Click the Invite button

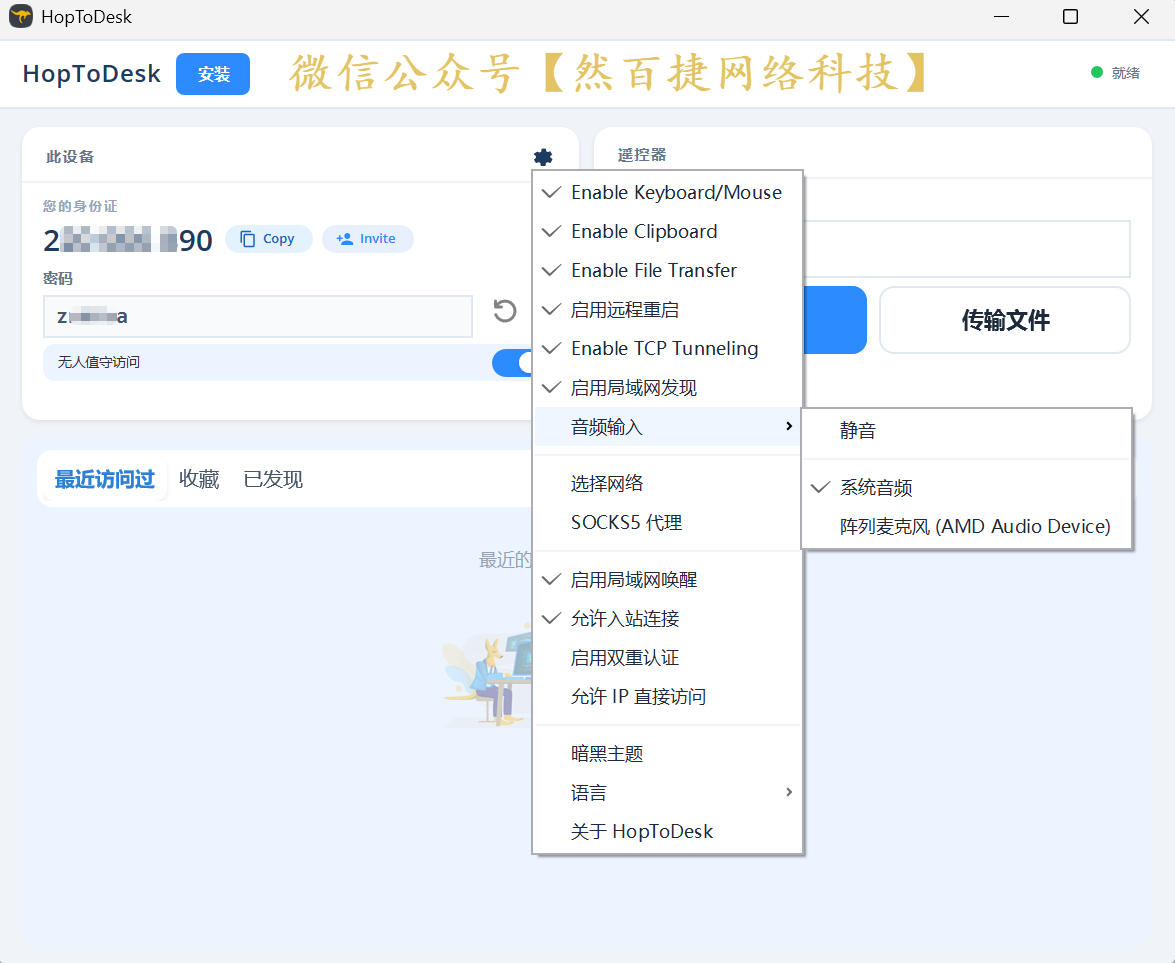[367, 239]
